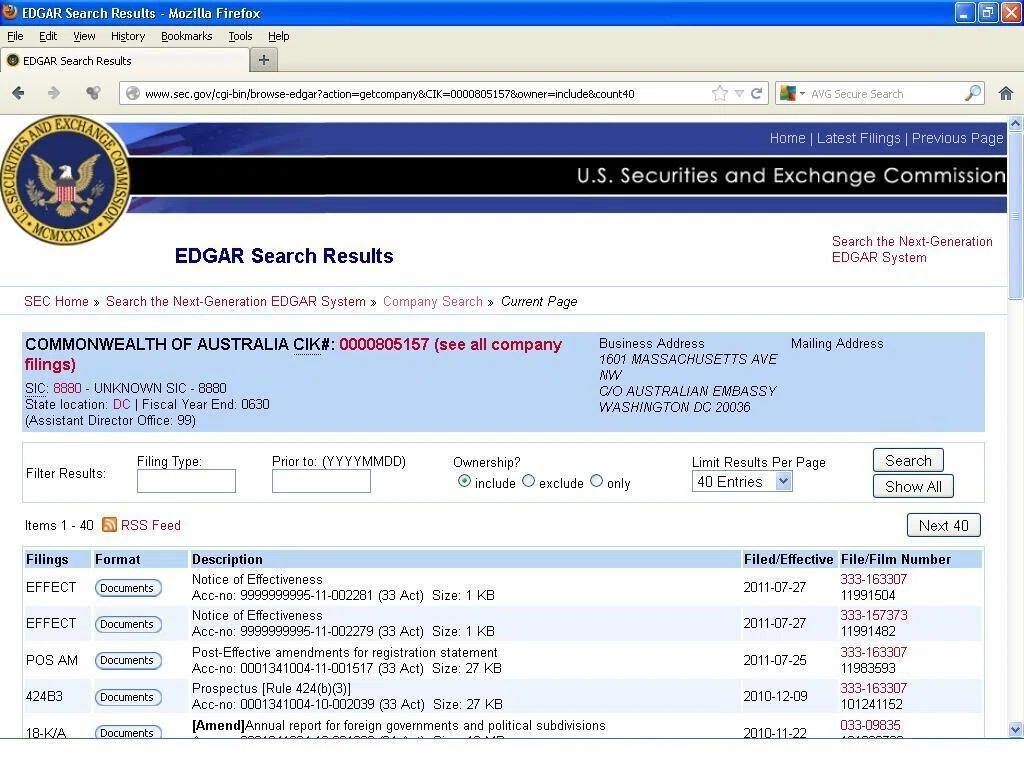Open the Bookmarks menu

tap(187, 36)
